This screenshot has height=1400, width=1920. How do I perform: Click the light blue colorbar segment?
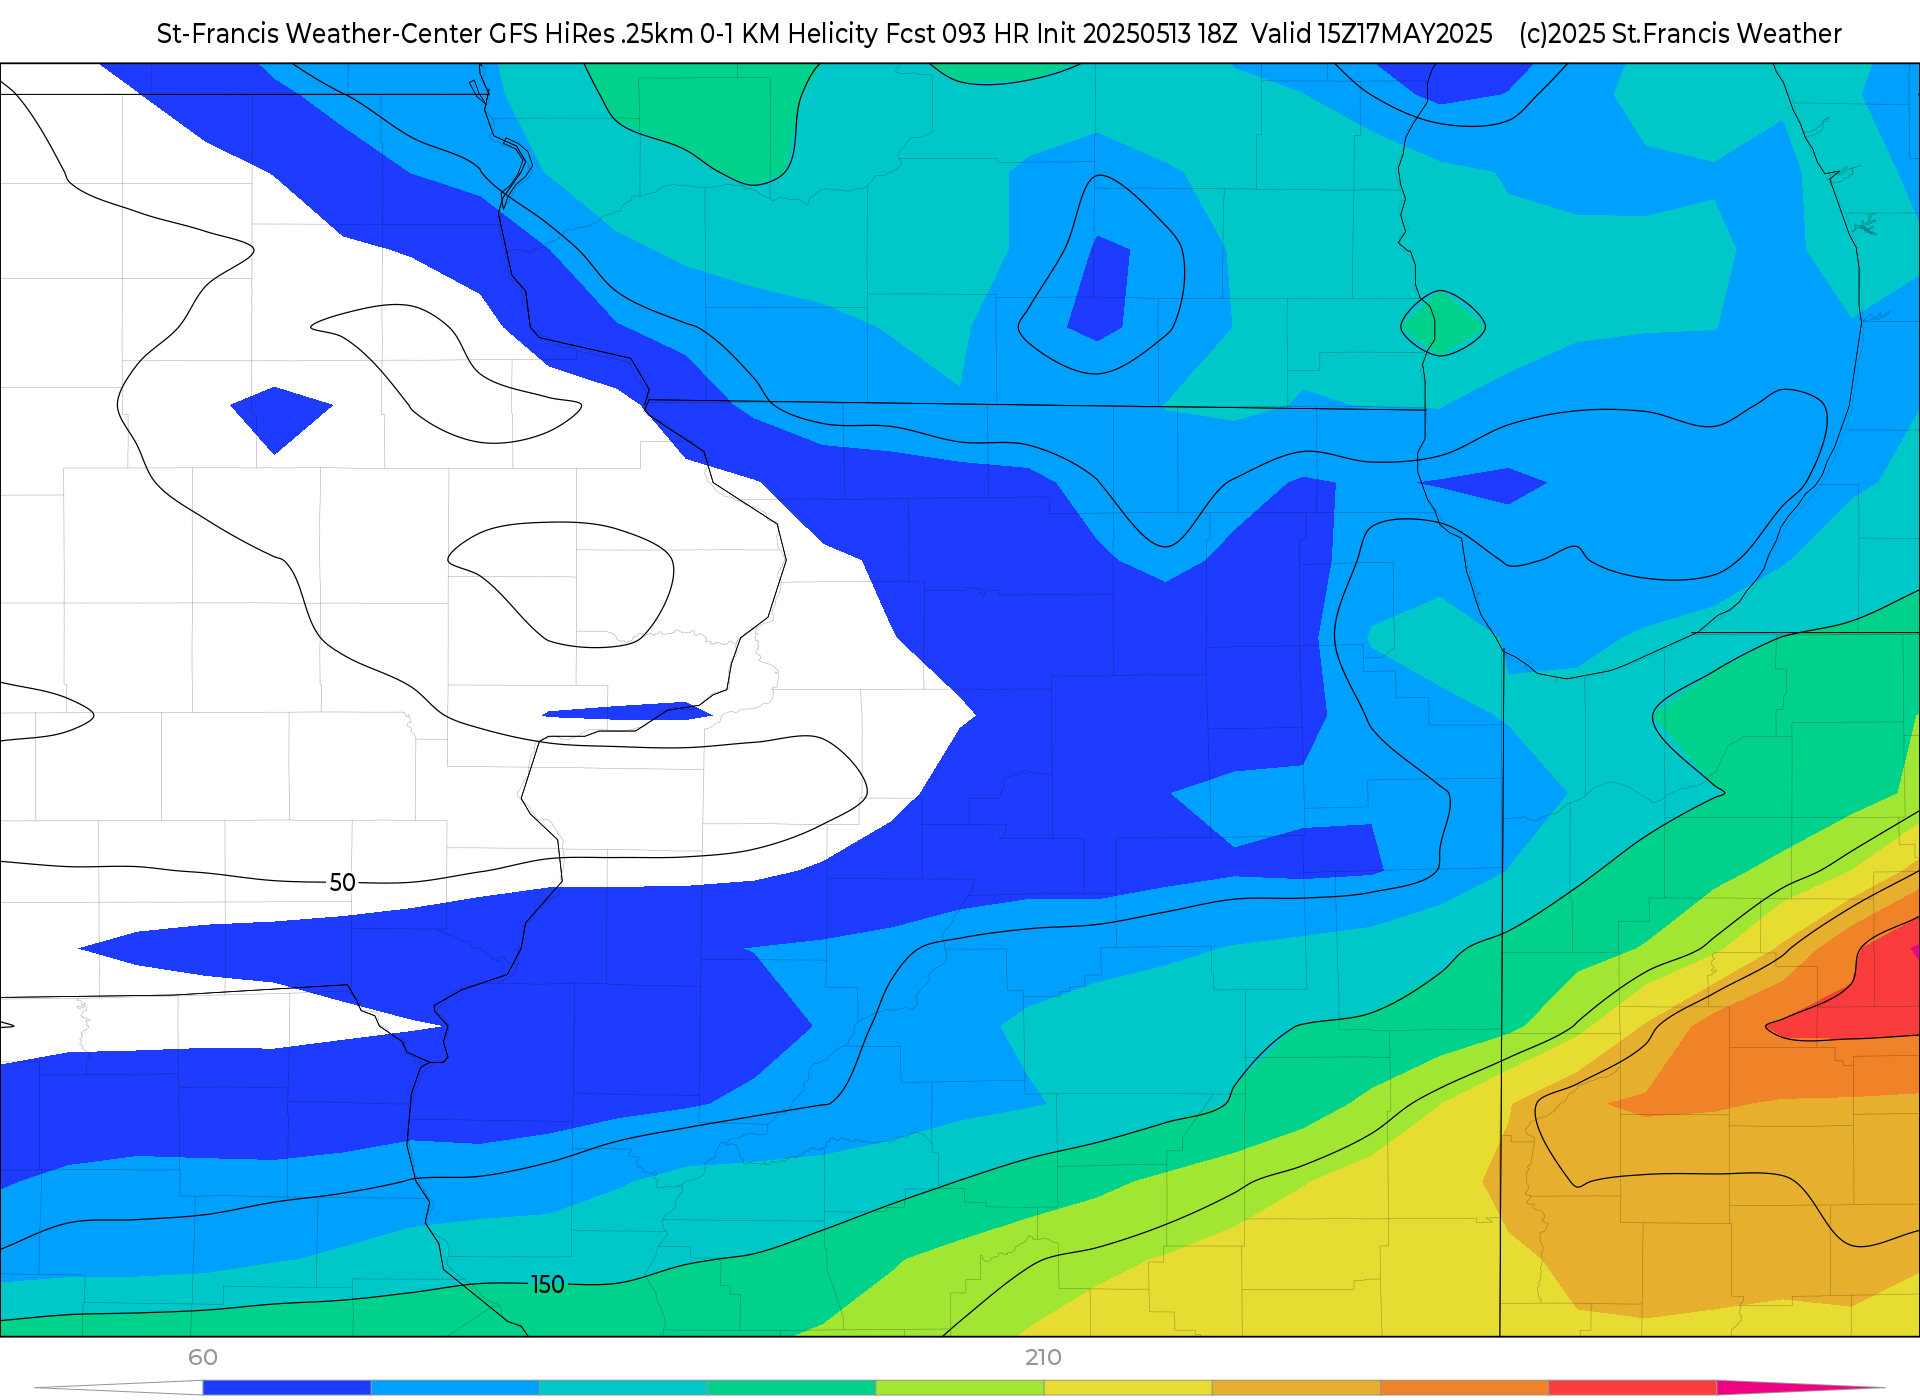pyautogui.click(x=455, y=1388)
